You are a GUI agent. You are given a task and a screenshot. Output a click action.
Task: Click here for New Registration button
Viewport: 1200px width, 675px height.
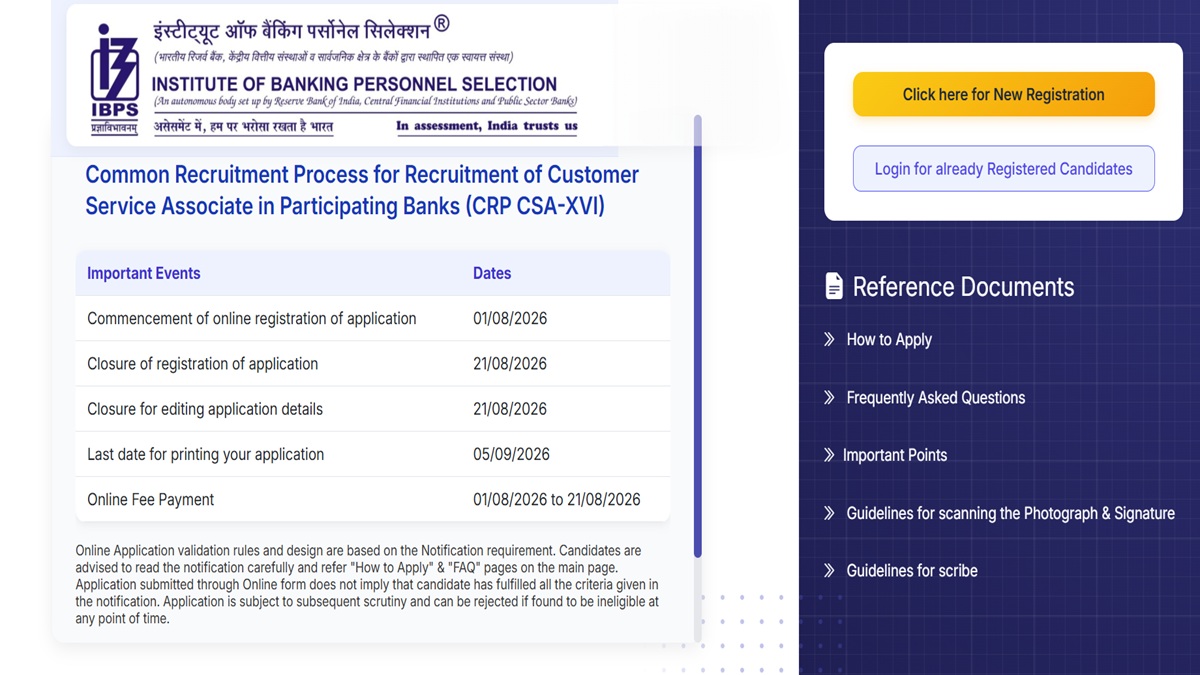pos(1003,94)
